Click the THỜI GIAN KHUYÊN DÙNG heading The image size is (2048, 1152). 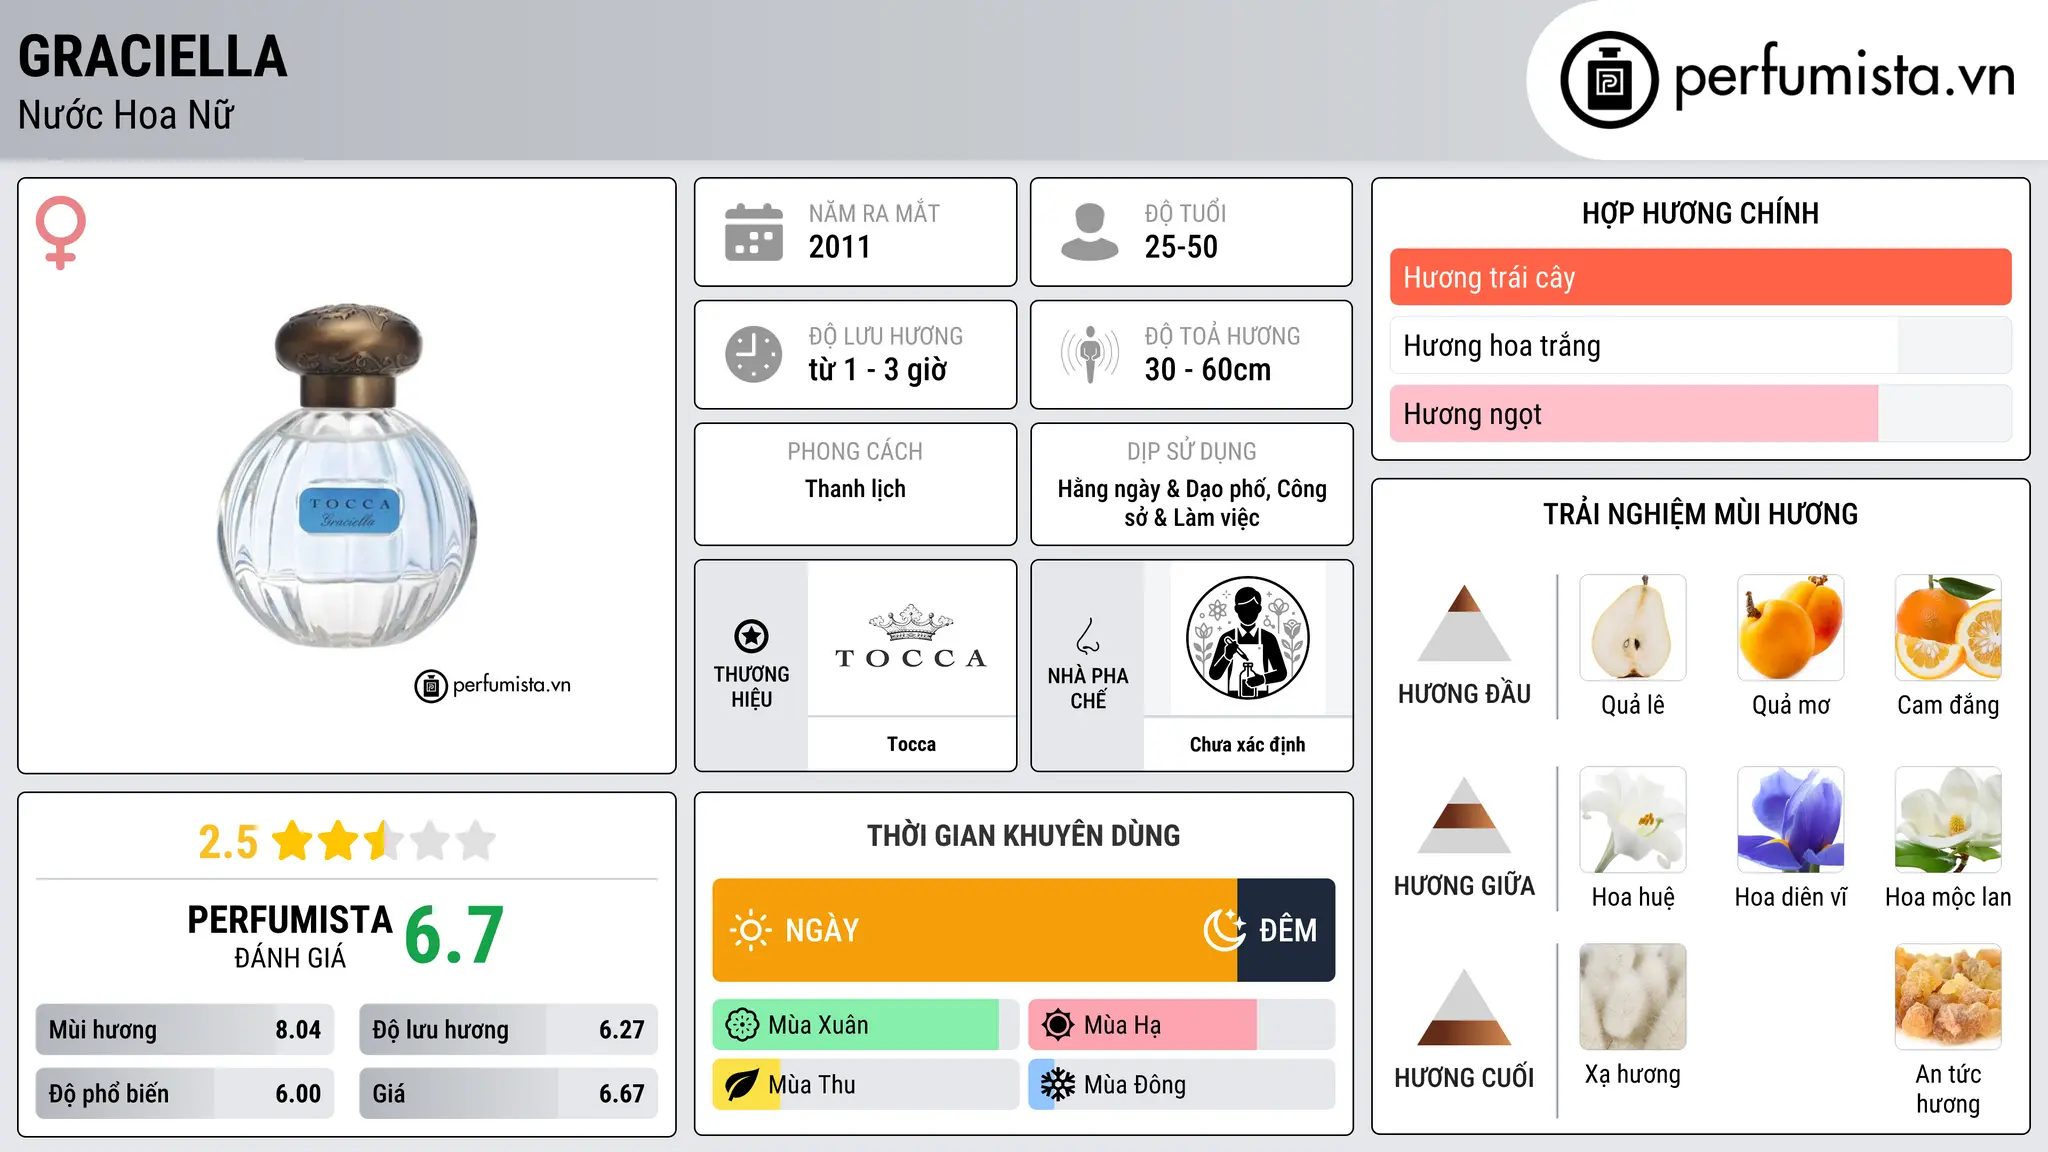[1023, 835]
